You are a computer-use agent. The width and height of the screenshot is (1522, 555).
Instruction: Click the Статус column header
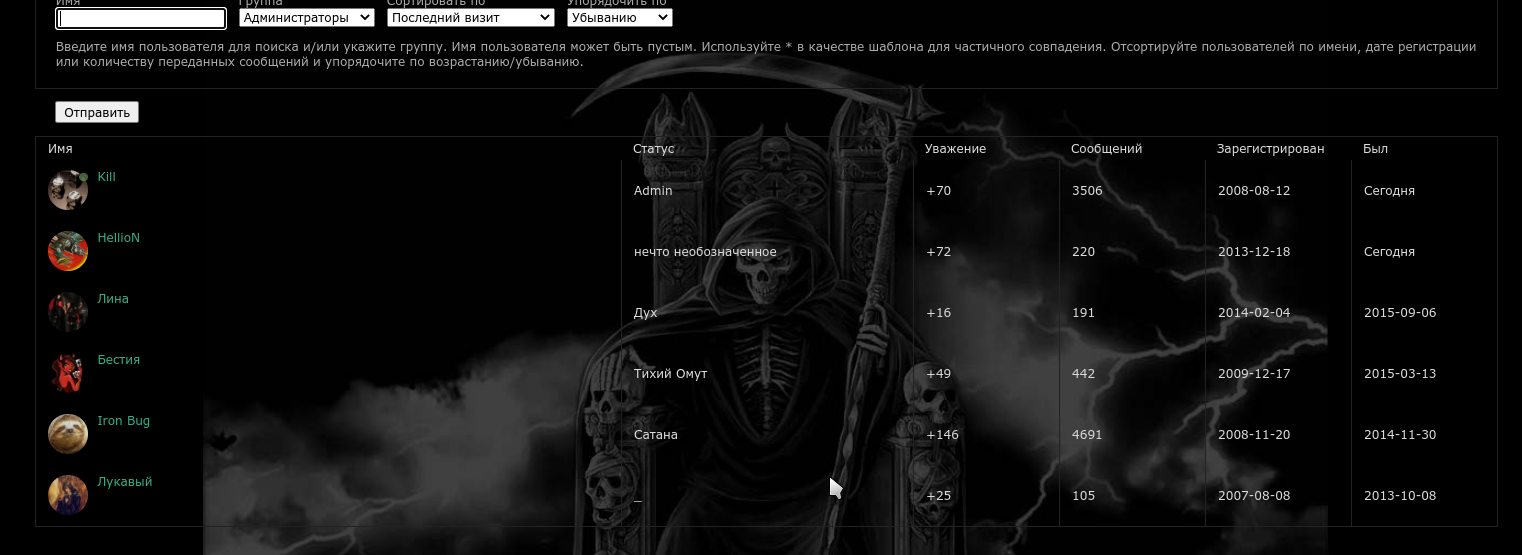point(654,149)
